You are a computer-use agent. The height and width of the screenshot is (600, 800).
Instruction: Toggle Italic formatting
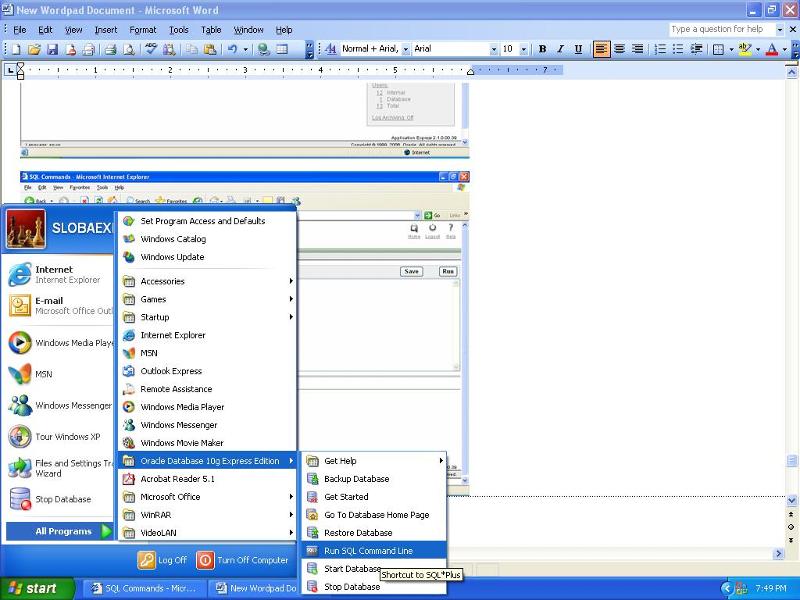click(x=560, y=49)
